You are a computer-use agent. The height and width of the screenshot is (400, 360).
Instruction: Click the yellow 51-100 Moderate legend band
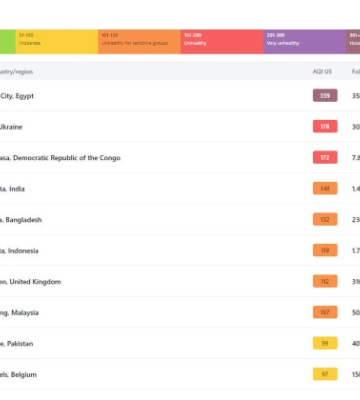pyautogui.click(x=57, y=42)
